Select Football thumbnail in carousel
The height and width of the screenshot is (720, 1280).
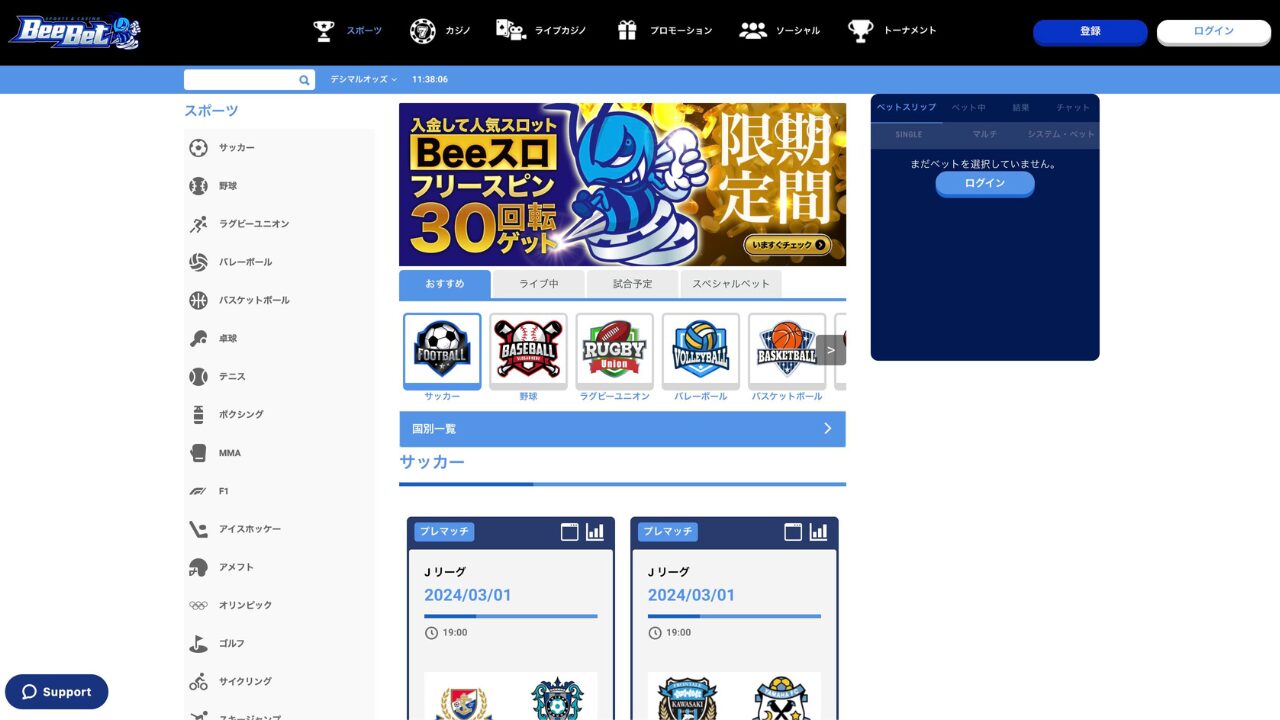point(442,351)
